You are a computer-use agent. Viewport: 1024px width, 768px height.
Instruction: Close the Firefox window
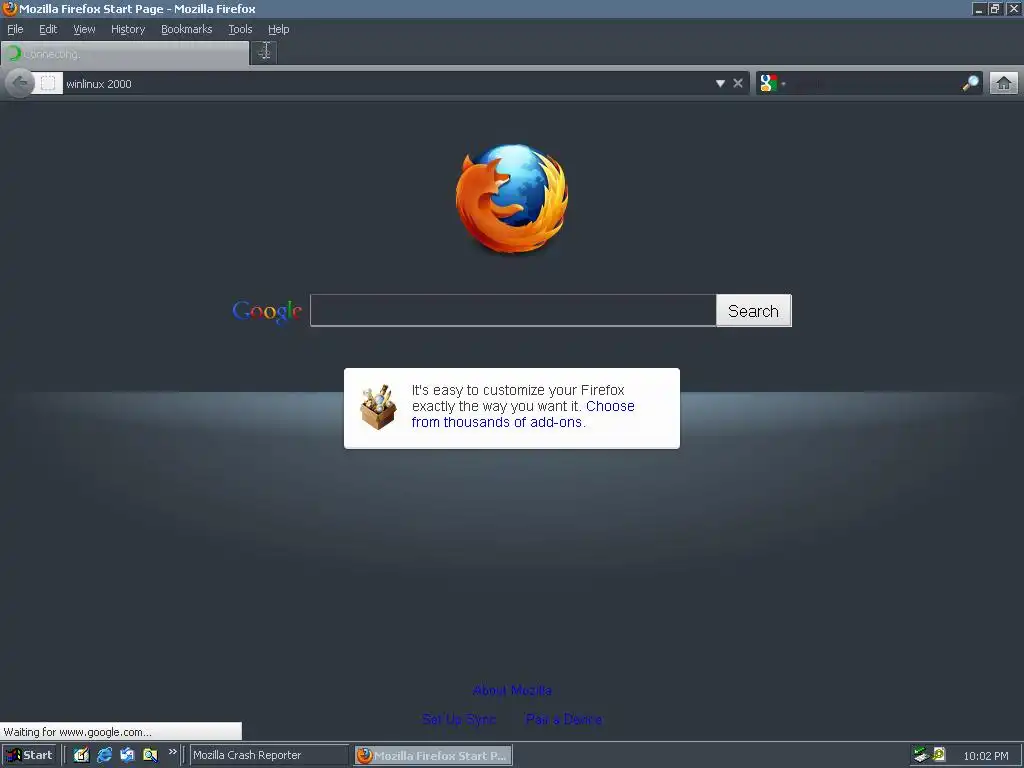(1013, 9)
